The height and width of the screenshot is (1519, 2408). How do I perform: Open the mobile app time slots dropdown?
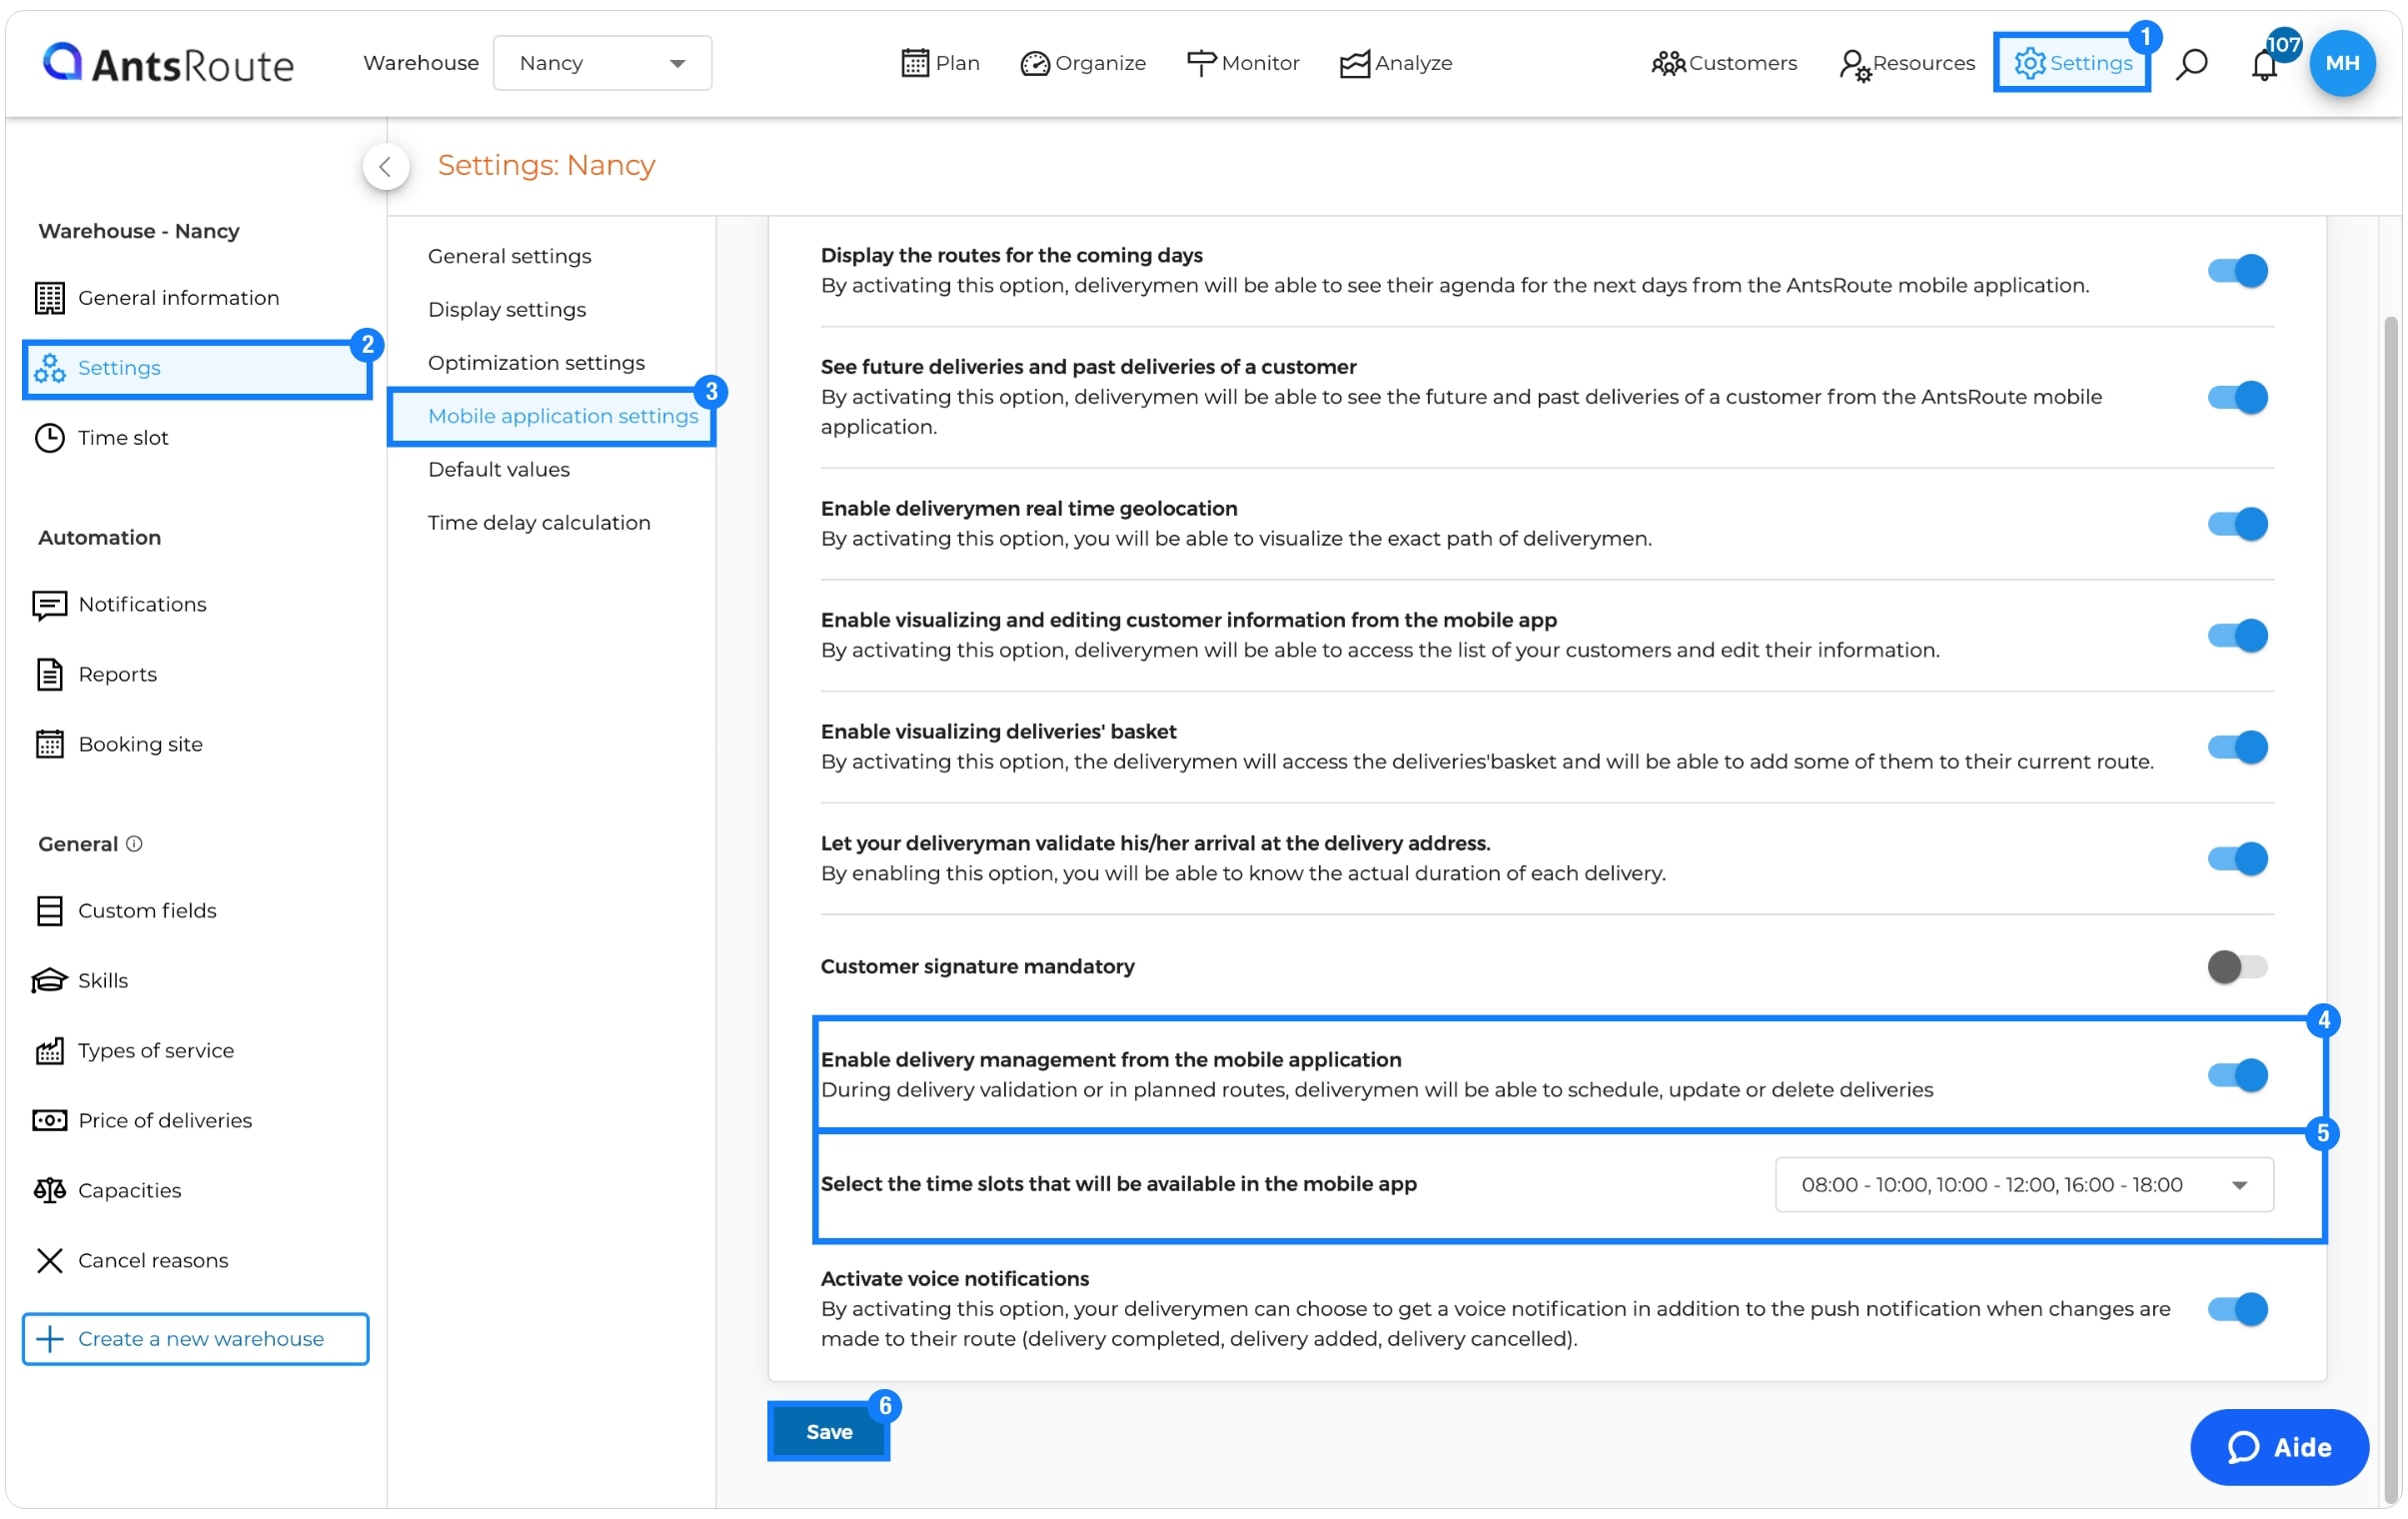click(2024, 1185)
